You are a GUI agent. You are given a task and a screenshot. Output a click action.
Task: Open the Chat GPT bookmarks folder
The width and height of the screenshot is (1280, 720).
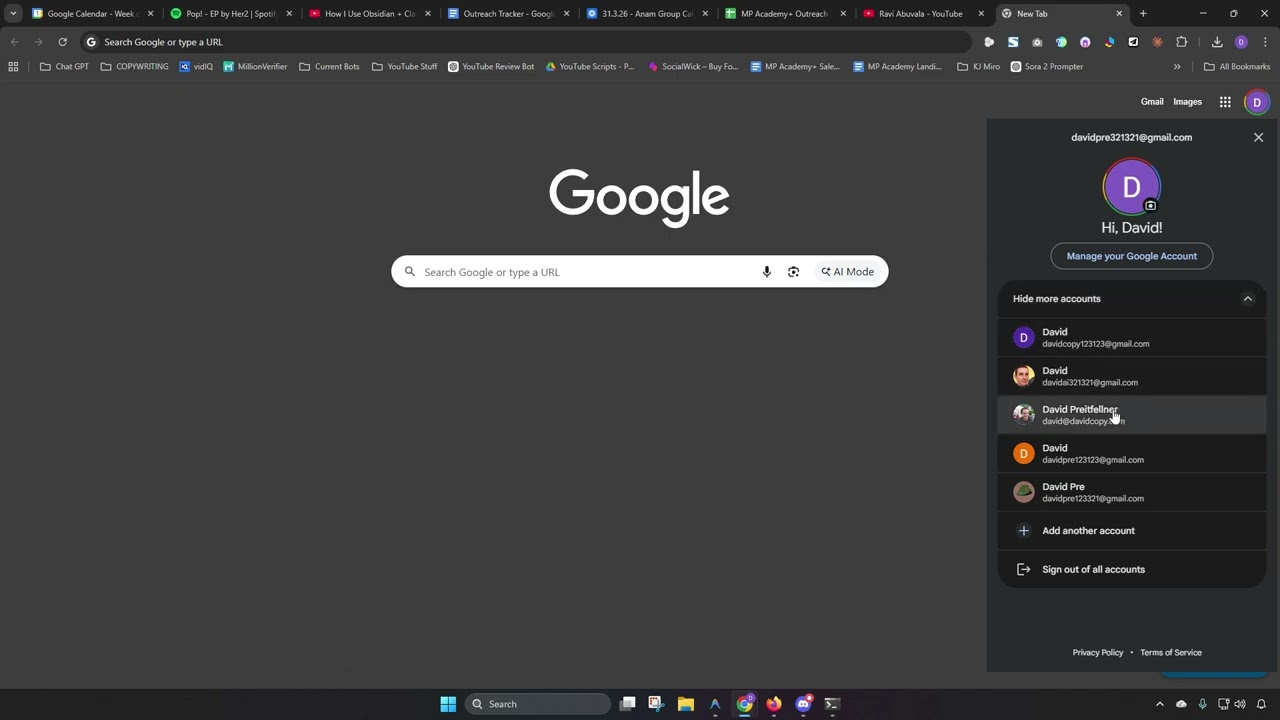click(x=64, y=66)
